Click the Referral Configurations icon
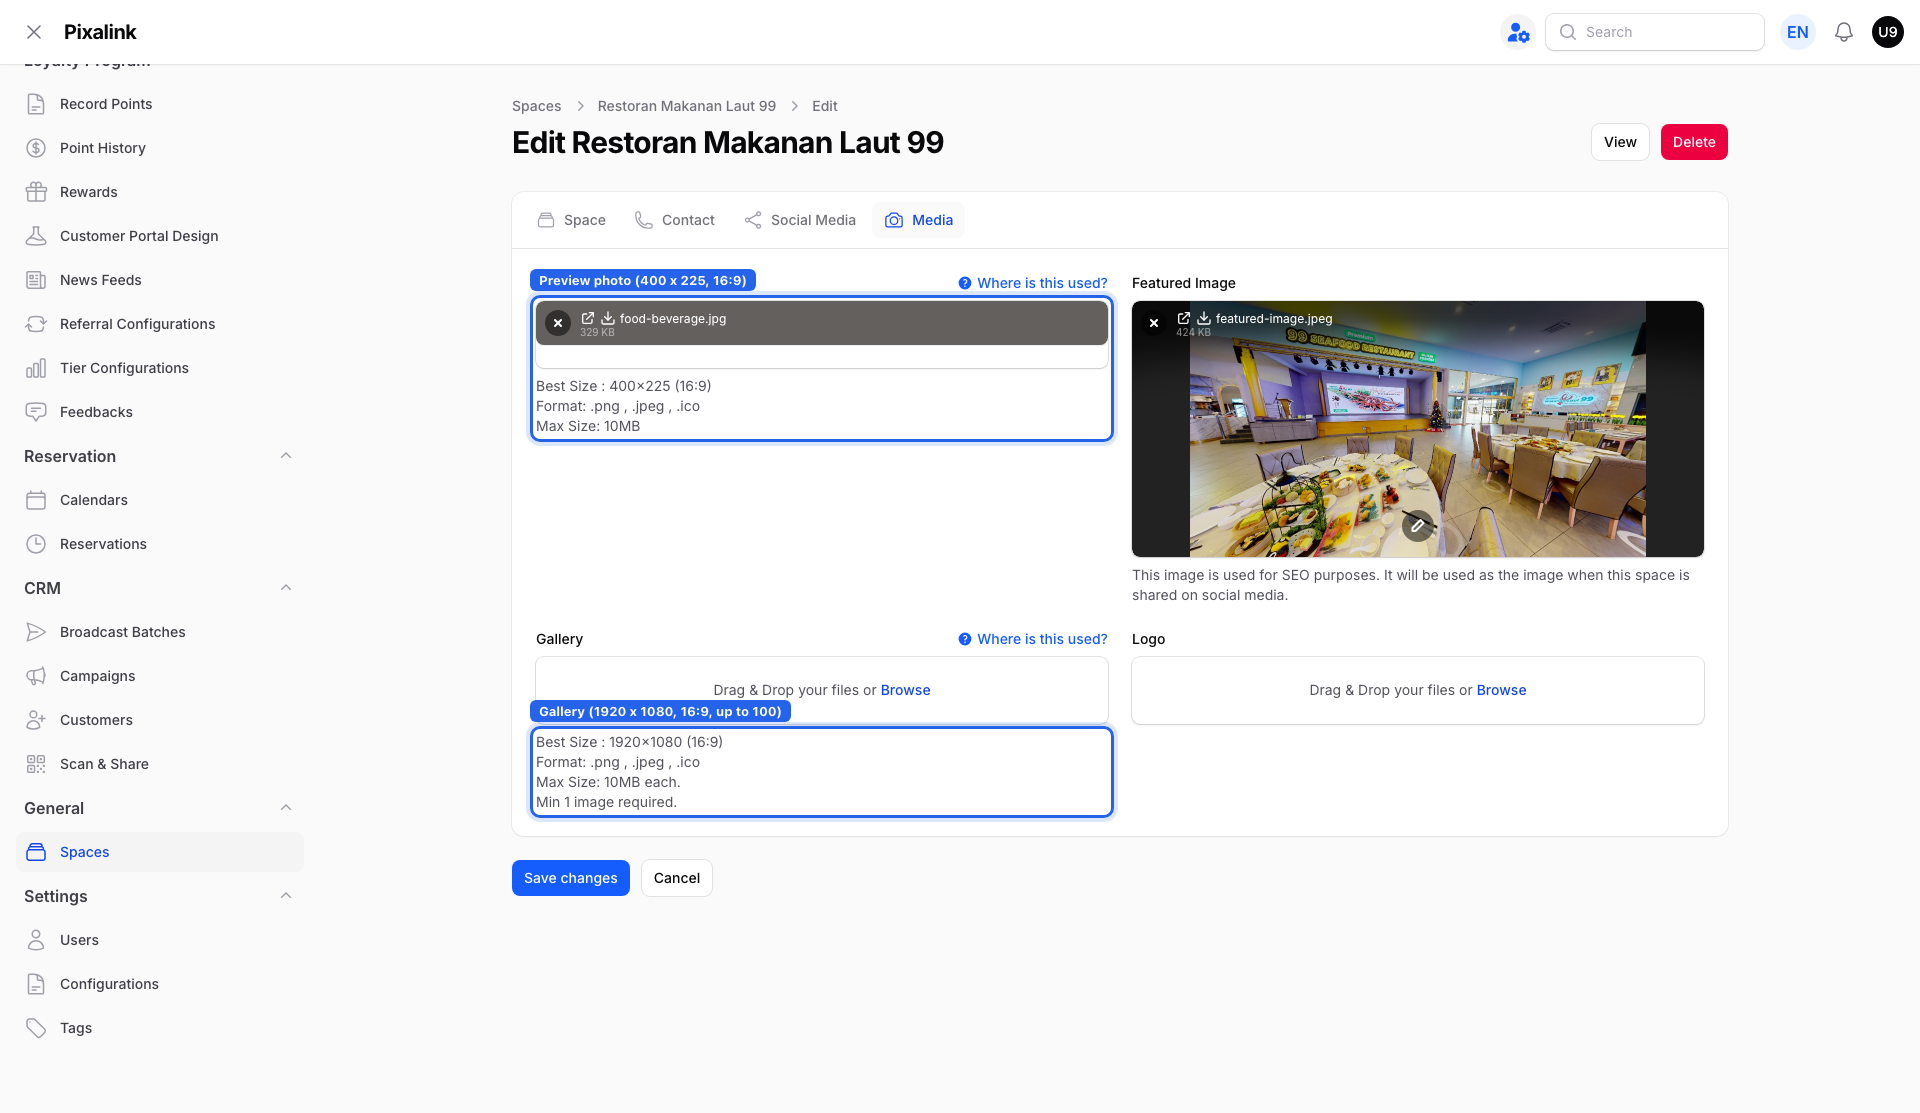The height and width of the screenshot is (1113, 1920). (x=36, y=324)
